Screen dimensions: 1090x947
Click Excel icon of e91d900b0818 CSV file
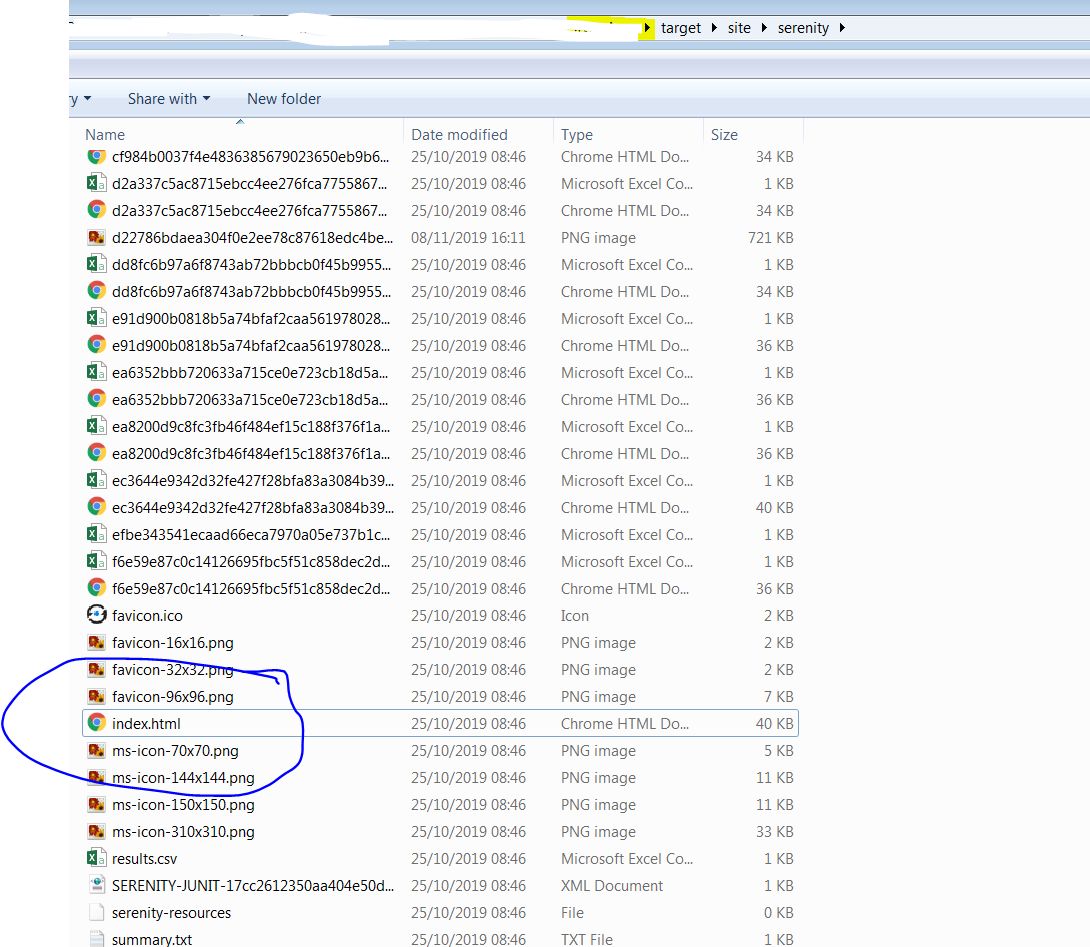coord(97,318)
